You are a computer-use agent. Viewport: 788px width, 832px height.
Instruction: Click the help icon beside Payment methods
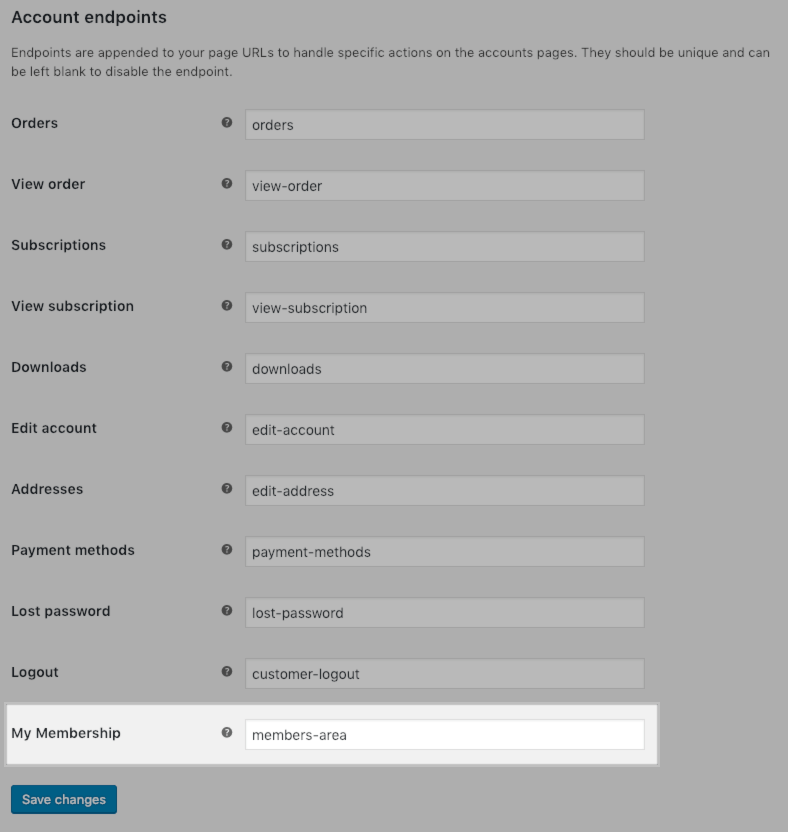[x=227, y=548]
